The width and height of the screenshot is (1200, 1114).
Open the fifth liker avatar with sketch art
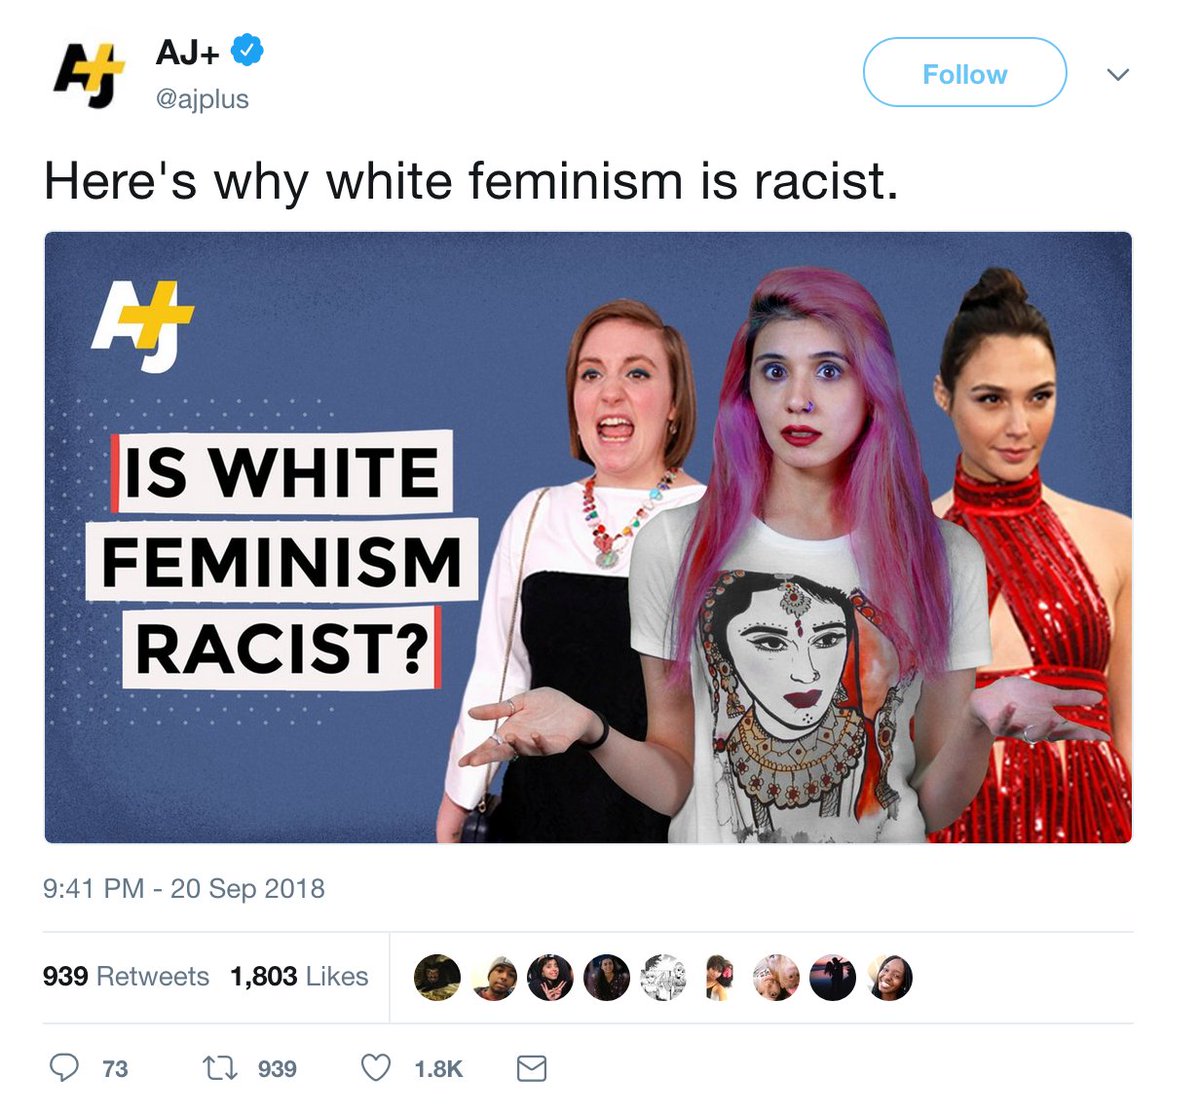tap(663, 977)
